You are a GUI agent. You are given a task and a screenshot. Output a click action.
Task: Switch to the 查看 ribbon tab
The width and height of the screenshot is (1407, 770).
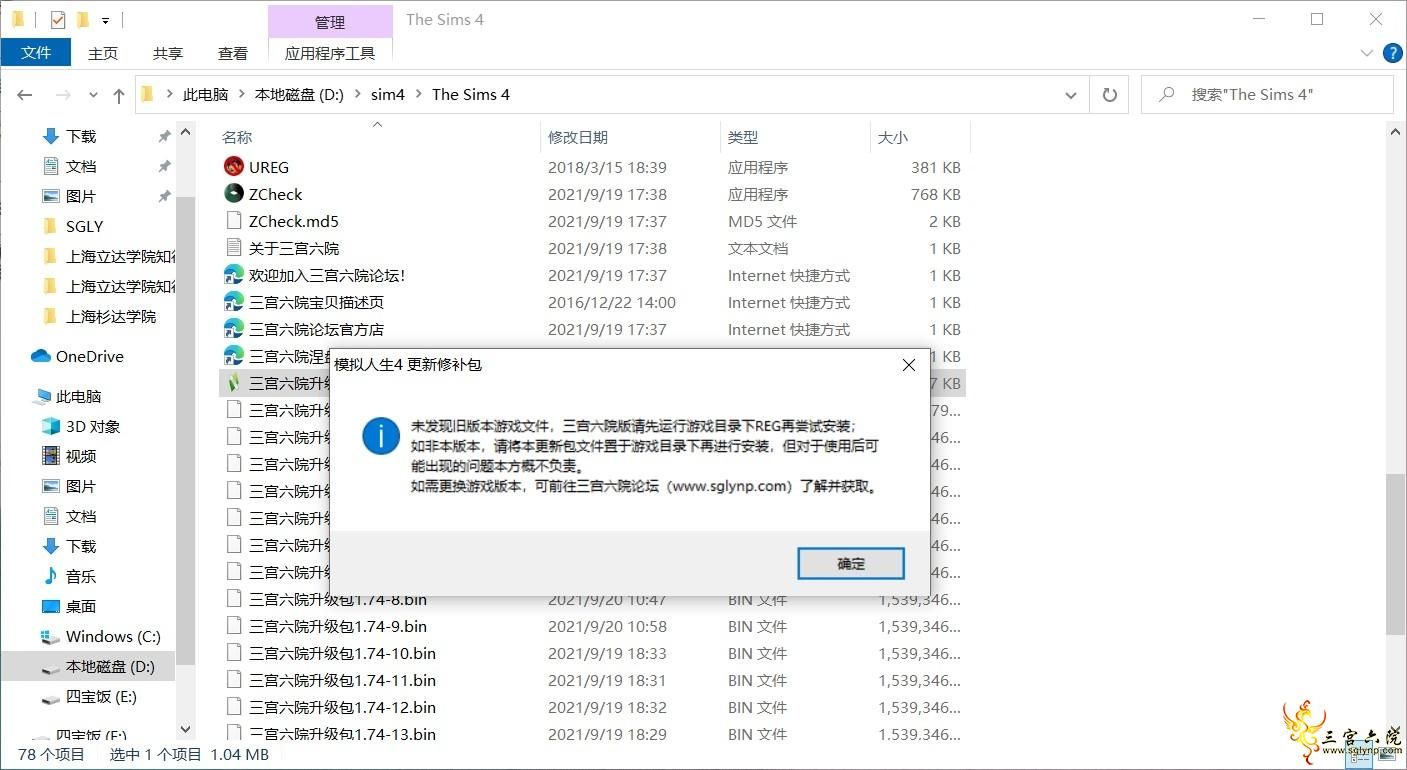click(233, 53)
